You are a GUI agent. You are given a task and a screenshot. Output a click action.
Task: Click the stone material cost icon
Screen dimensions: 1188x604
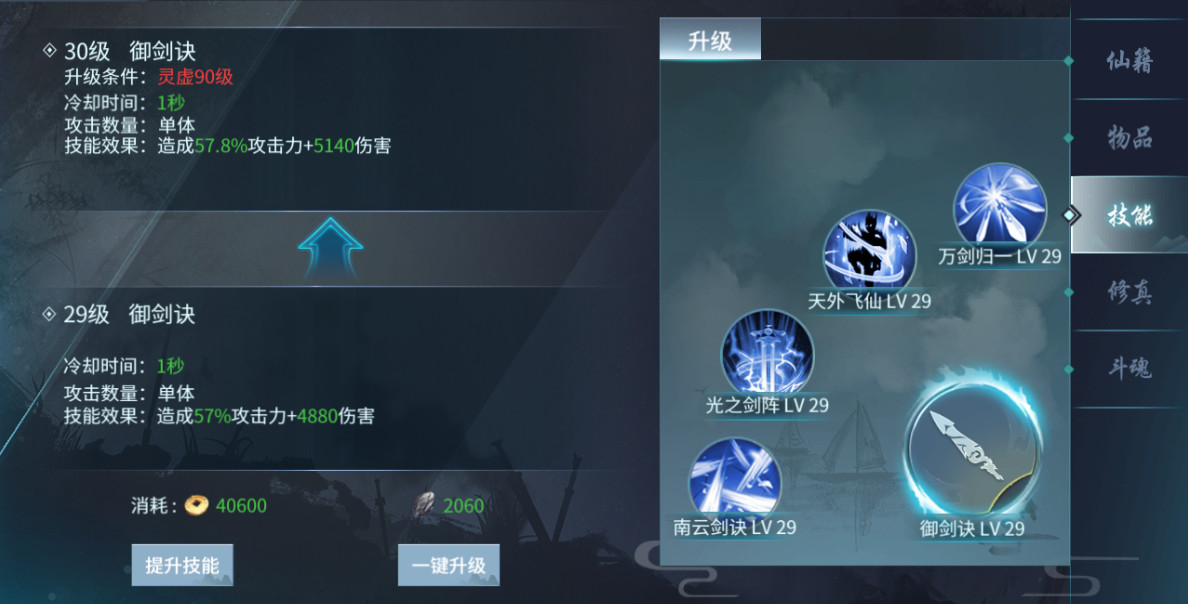click(x=427, y=504)
